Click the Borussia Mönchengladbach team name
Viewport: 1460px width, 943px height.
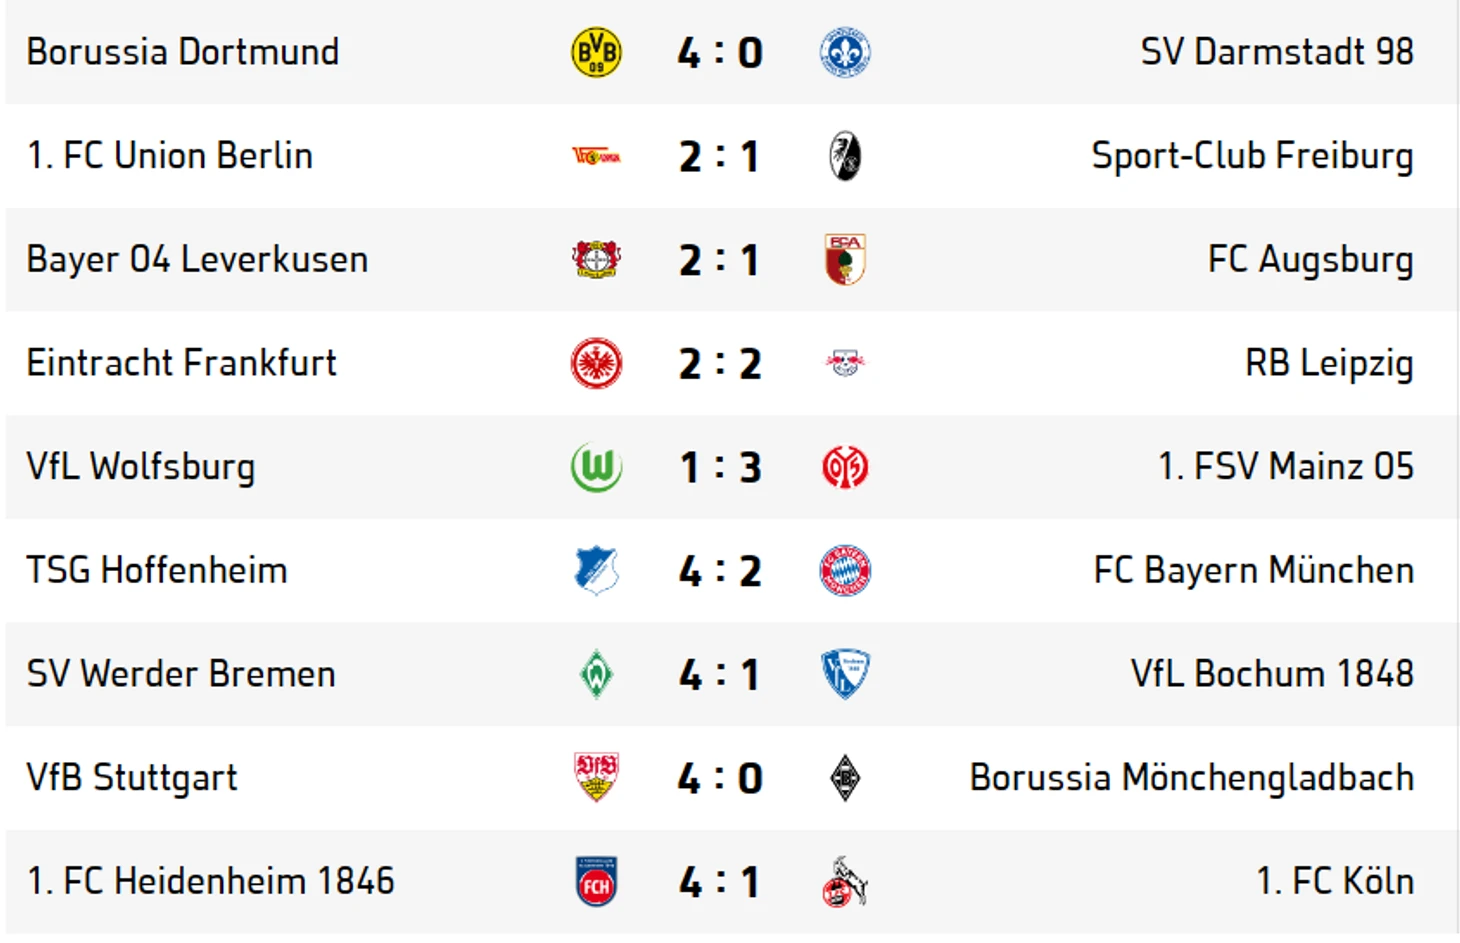[x=1192, y=778]
